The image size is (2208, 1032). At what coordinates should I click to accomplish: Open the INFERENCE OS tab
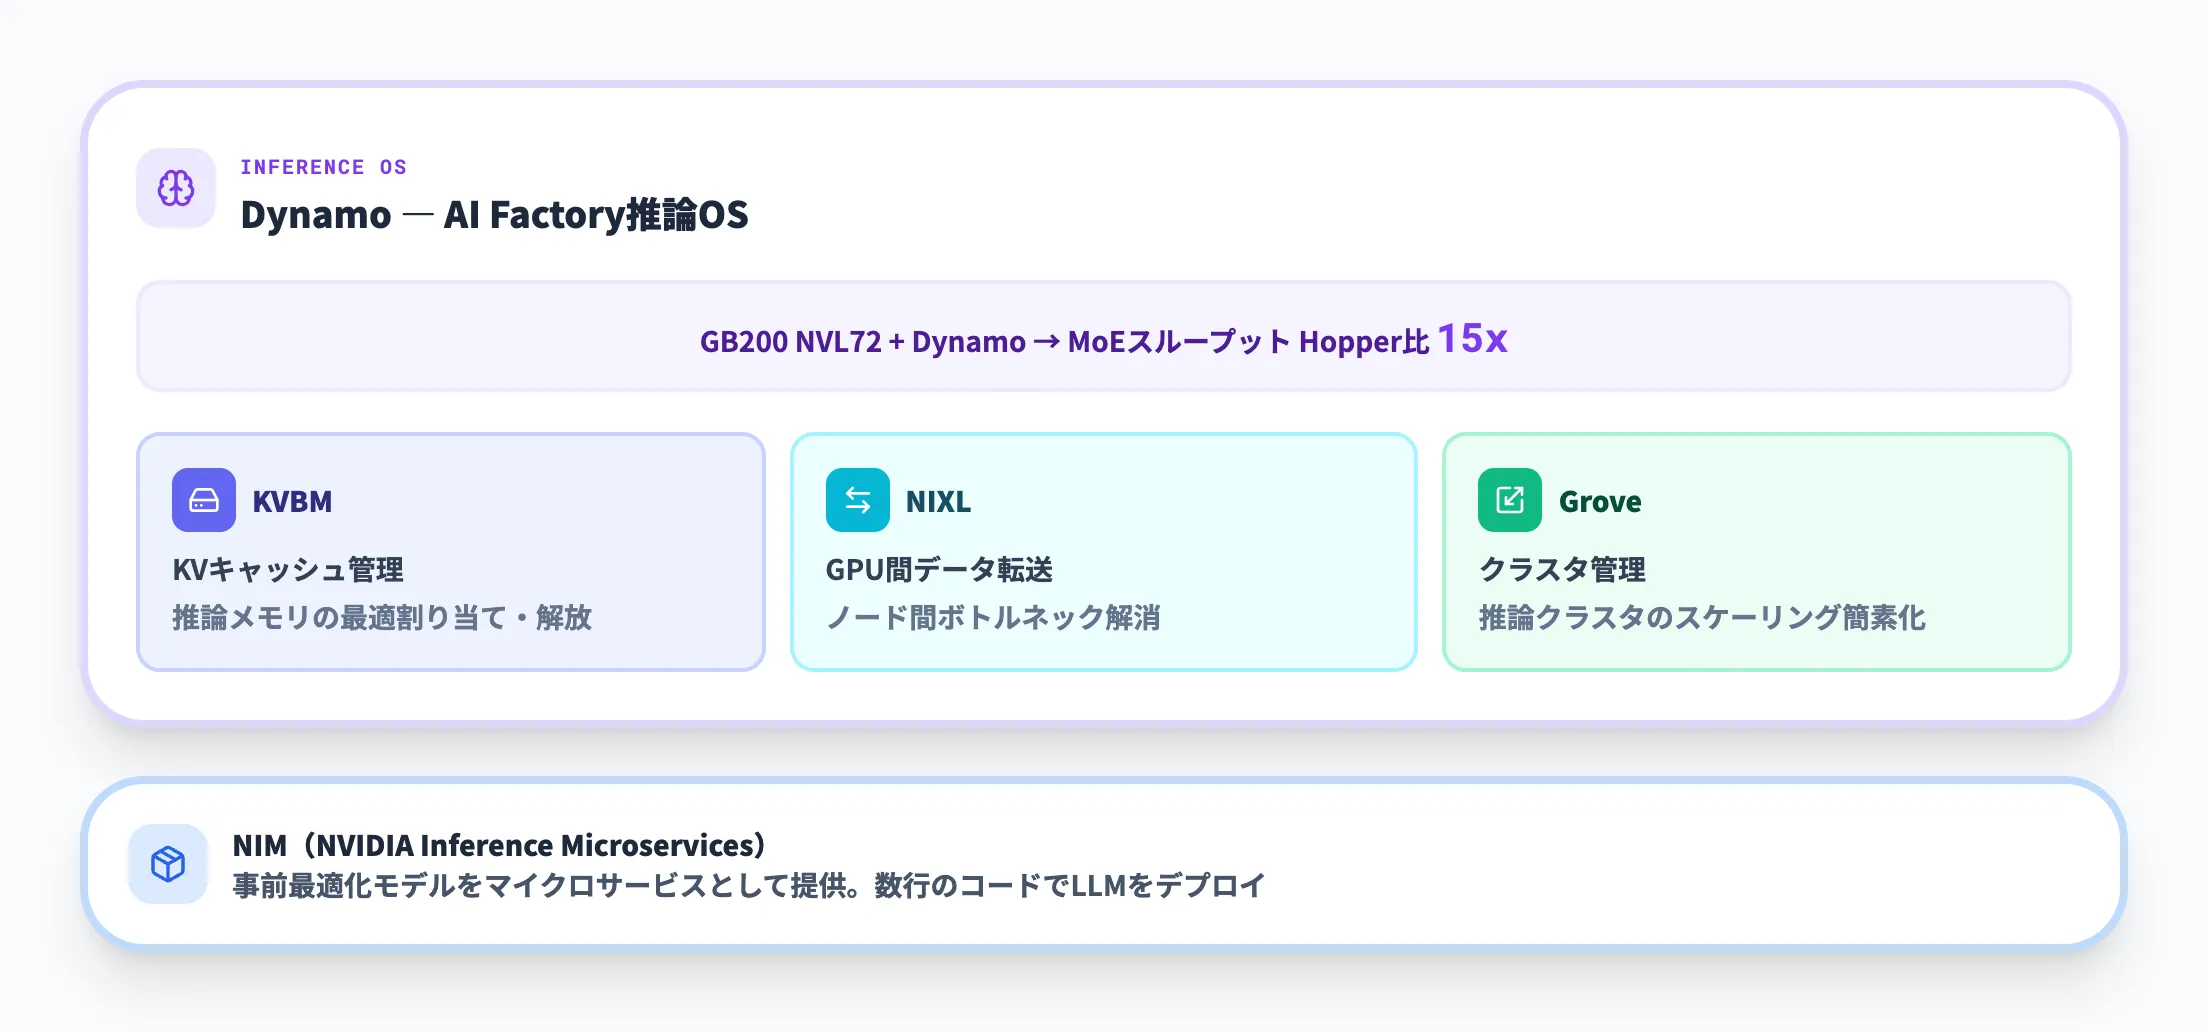324,167
